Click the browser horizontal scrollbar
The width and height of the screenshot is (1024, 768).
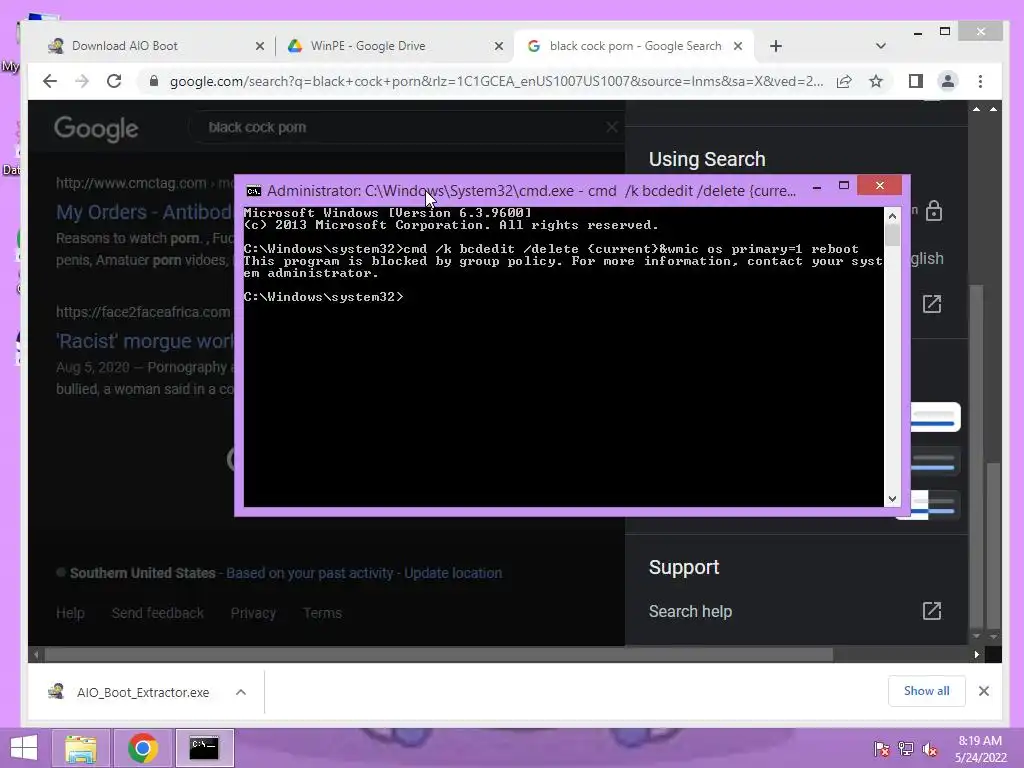[x=439, y=654]
